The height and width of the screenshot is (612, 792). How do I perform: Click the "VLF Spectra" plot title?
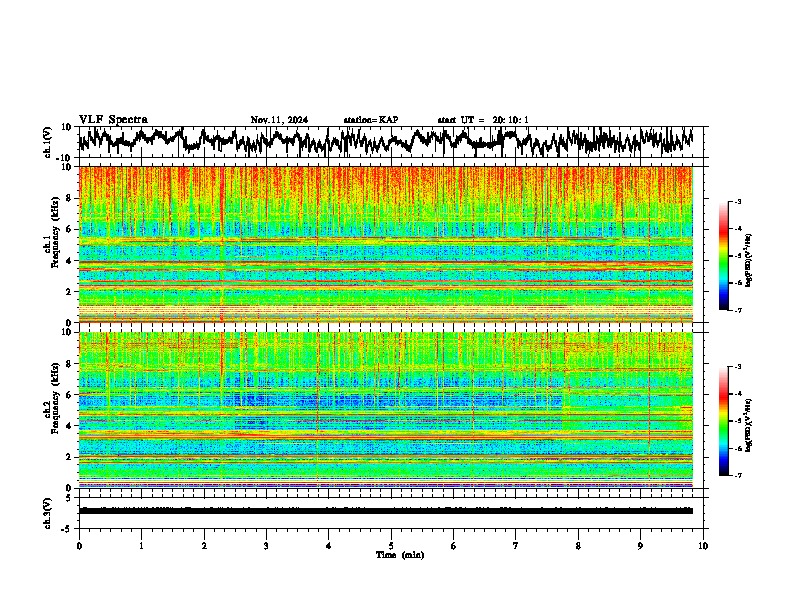(x=113, y=120)
